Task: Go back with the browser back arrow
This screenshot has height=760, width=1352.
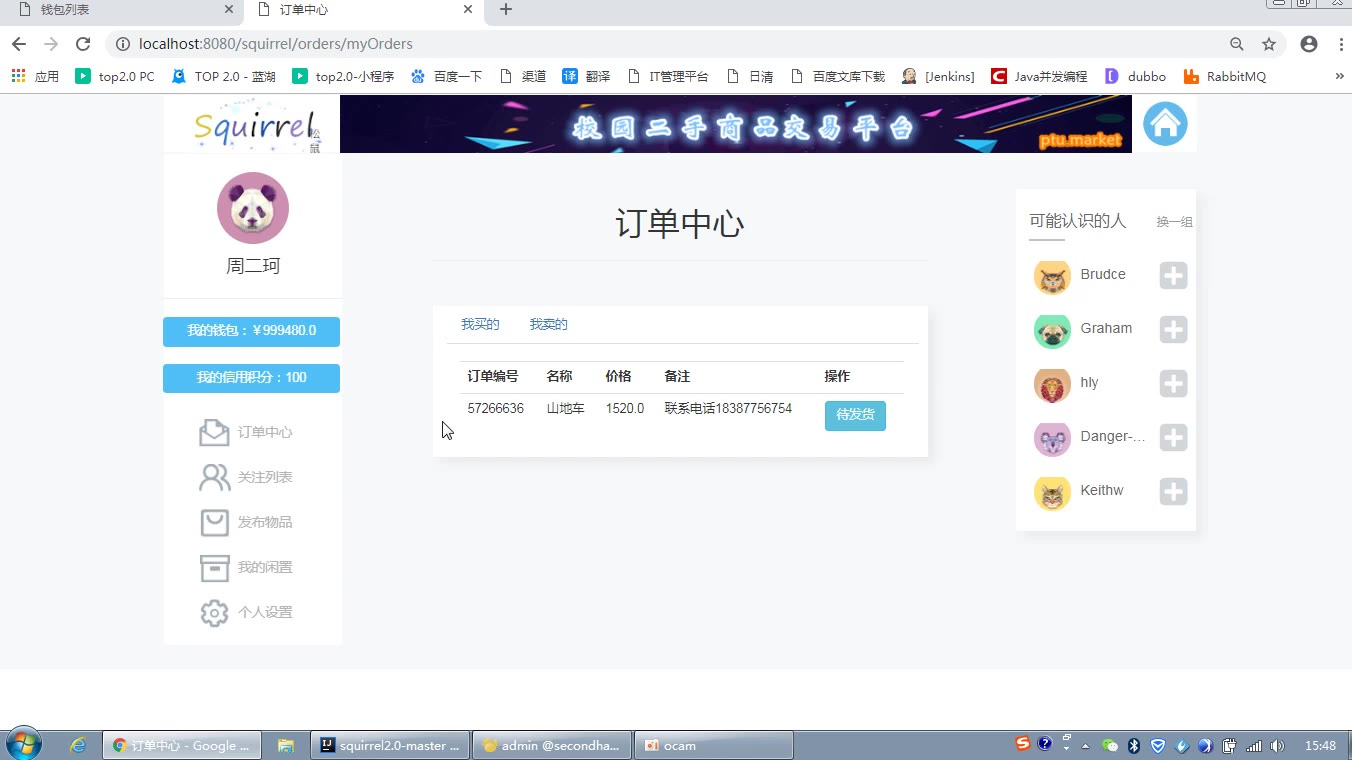Action: pyautogui.click(x=19, y=44)
